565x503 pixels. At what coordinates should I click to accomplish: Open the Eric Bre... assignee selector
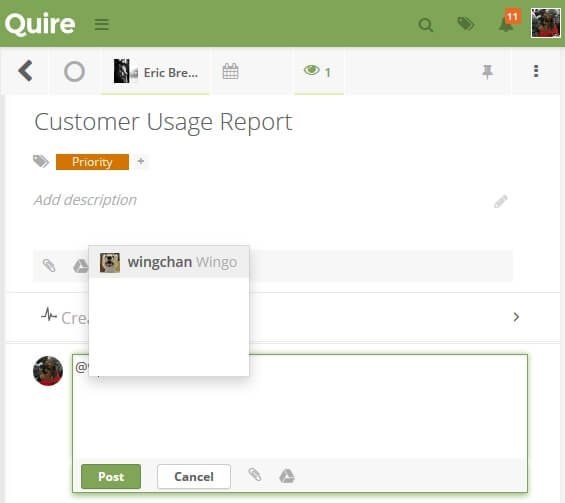coord(156,71)
